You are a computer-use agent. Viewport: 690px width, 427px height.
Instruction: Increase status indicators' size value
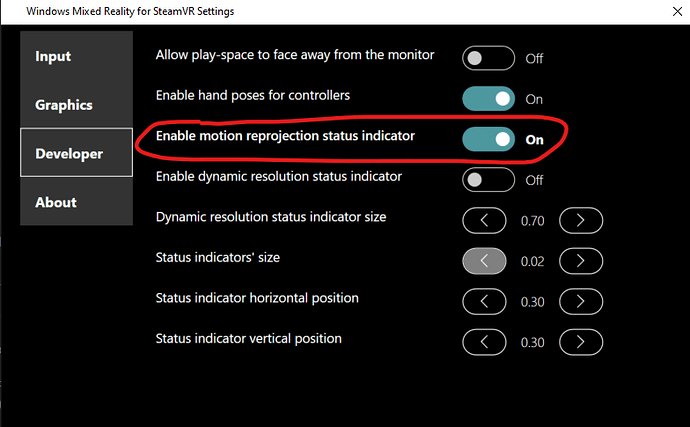(x=580, y=260)
